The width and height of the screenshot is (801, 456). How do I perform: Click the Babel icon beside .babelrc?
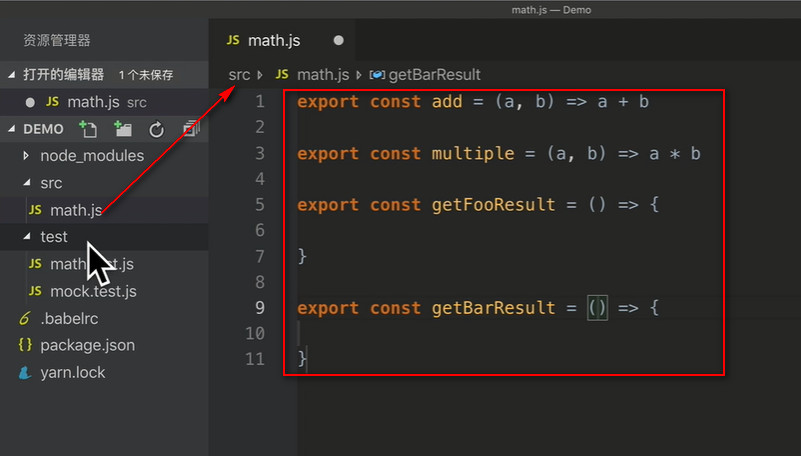click(x=25, y=319)
